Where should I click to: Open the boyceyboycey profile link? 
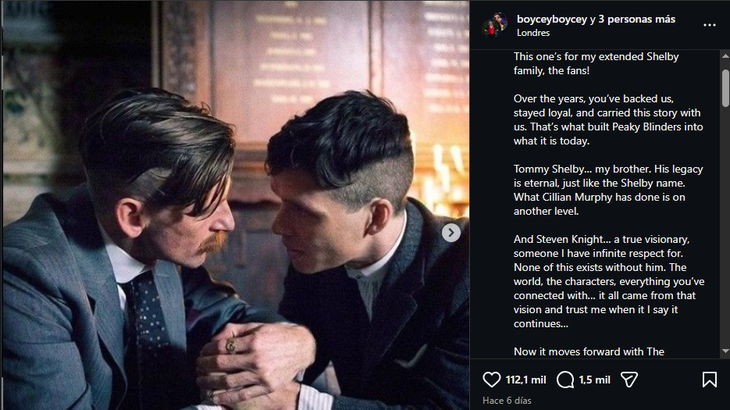point(550,19)
